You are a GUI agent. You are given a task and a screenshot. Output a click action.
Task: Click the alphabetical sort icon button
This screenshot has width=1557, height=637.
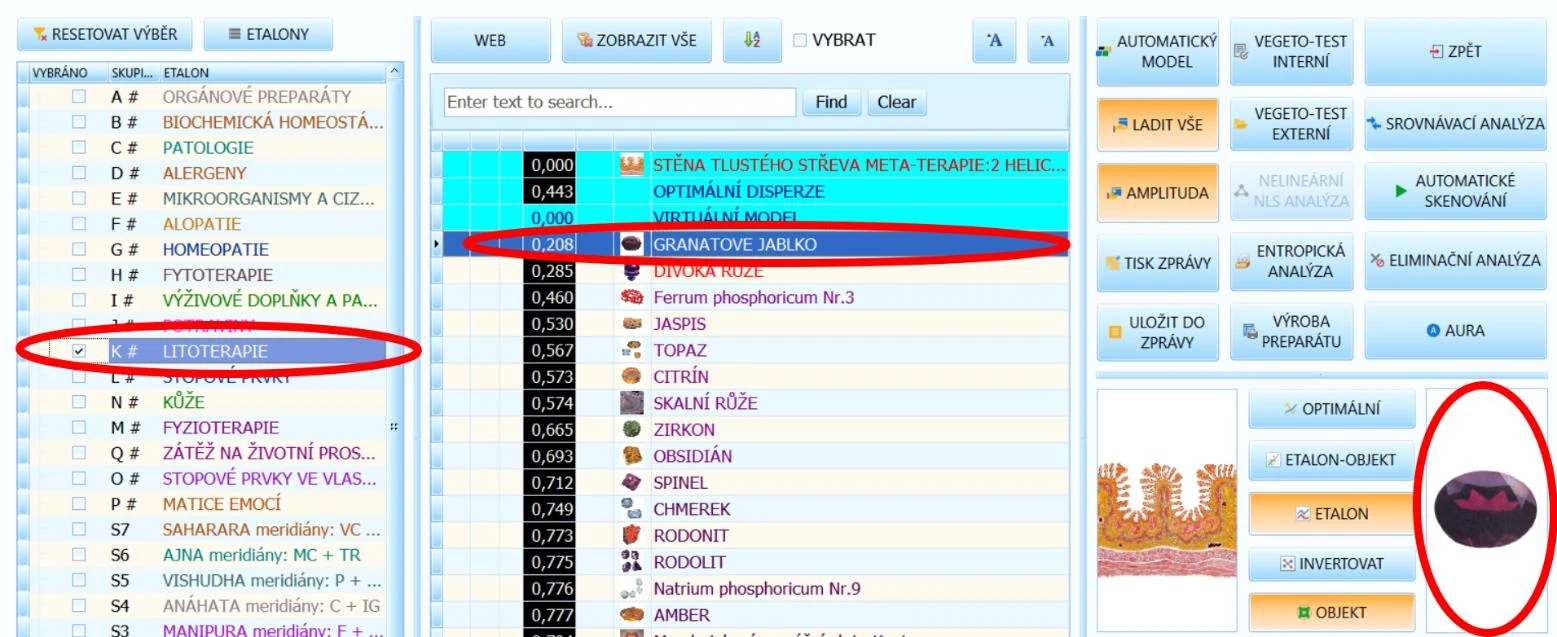[x=752, y=41]
